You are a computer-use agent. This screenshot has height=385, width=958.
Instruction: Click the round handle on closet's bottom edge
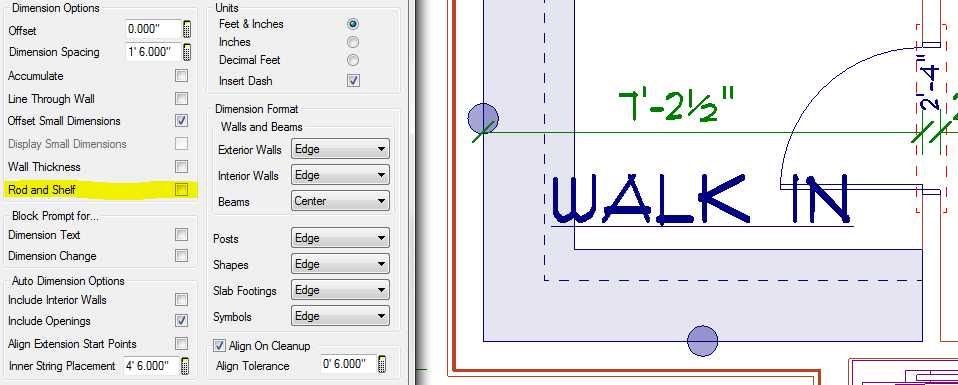click(703, 340)
